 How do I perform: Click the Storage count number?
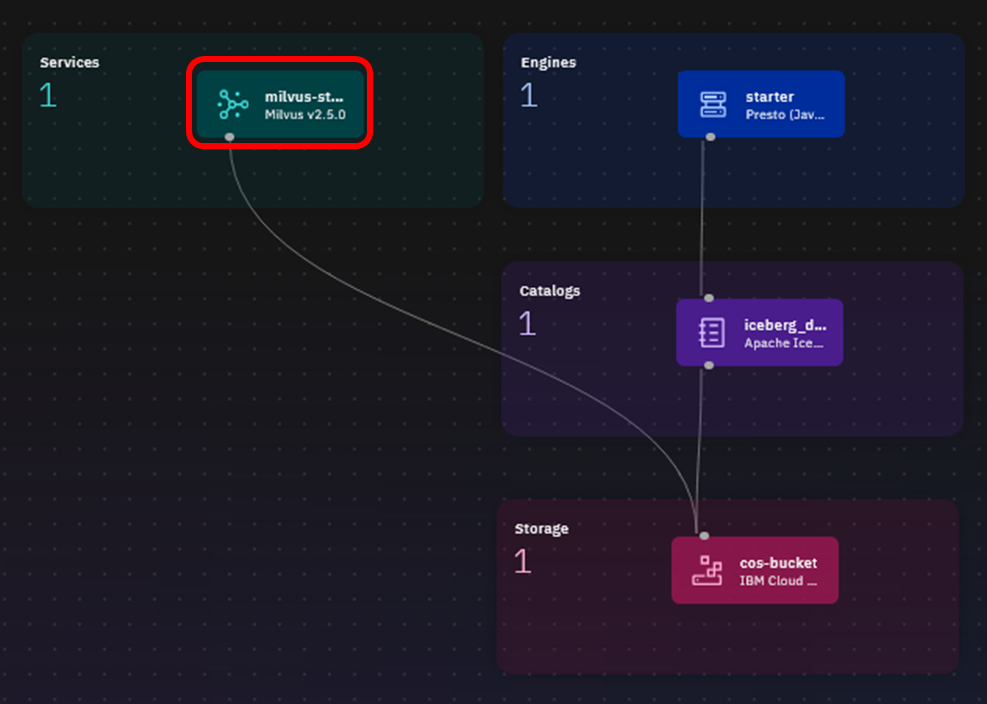[x=522, y=562]
